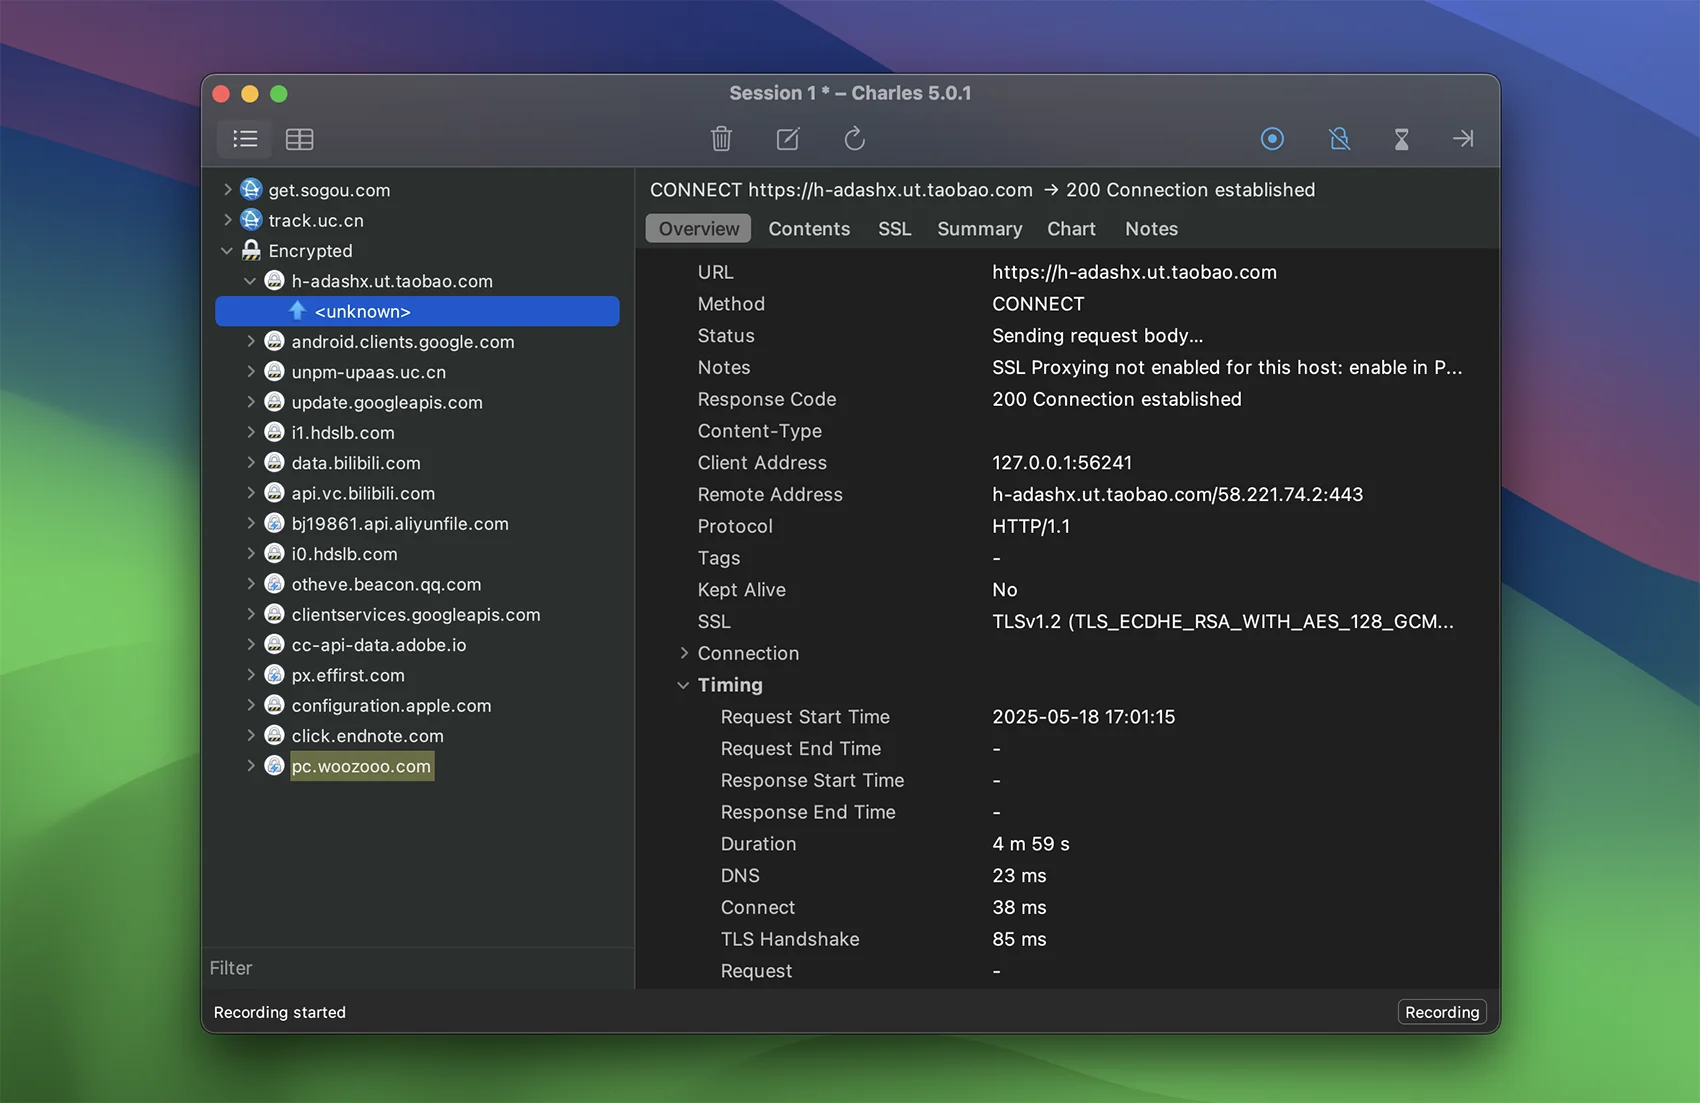Click the android.clients.google.com host icon
Screen dimensions: 1700x1103
click(274, 341)
